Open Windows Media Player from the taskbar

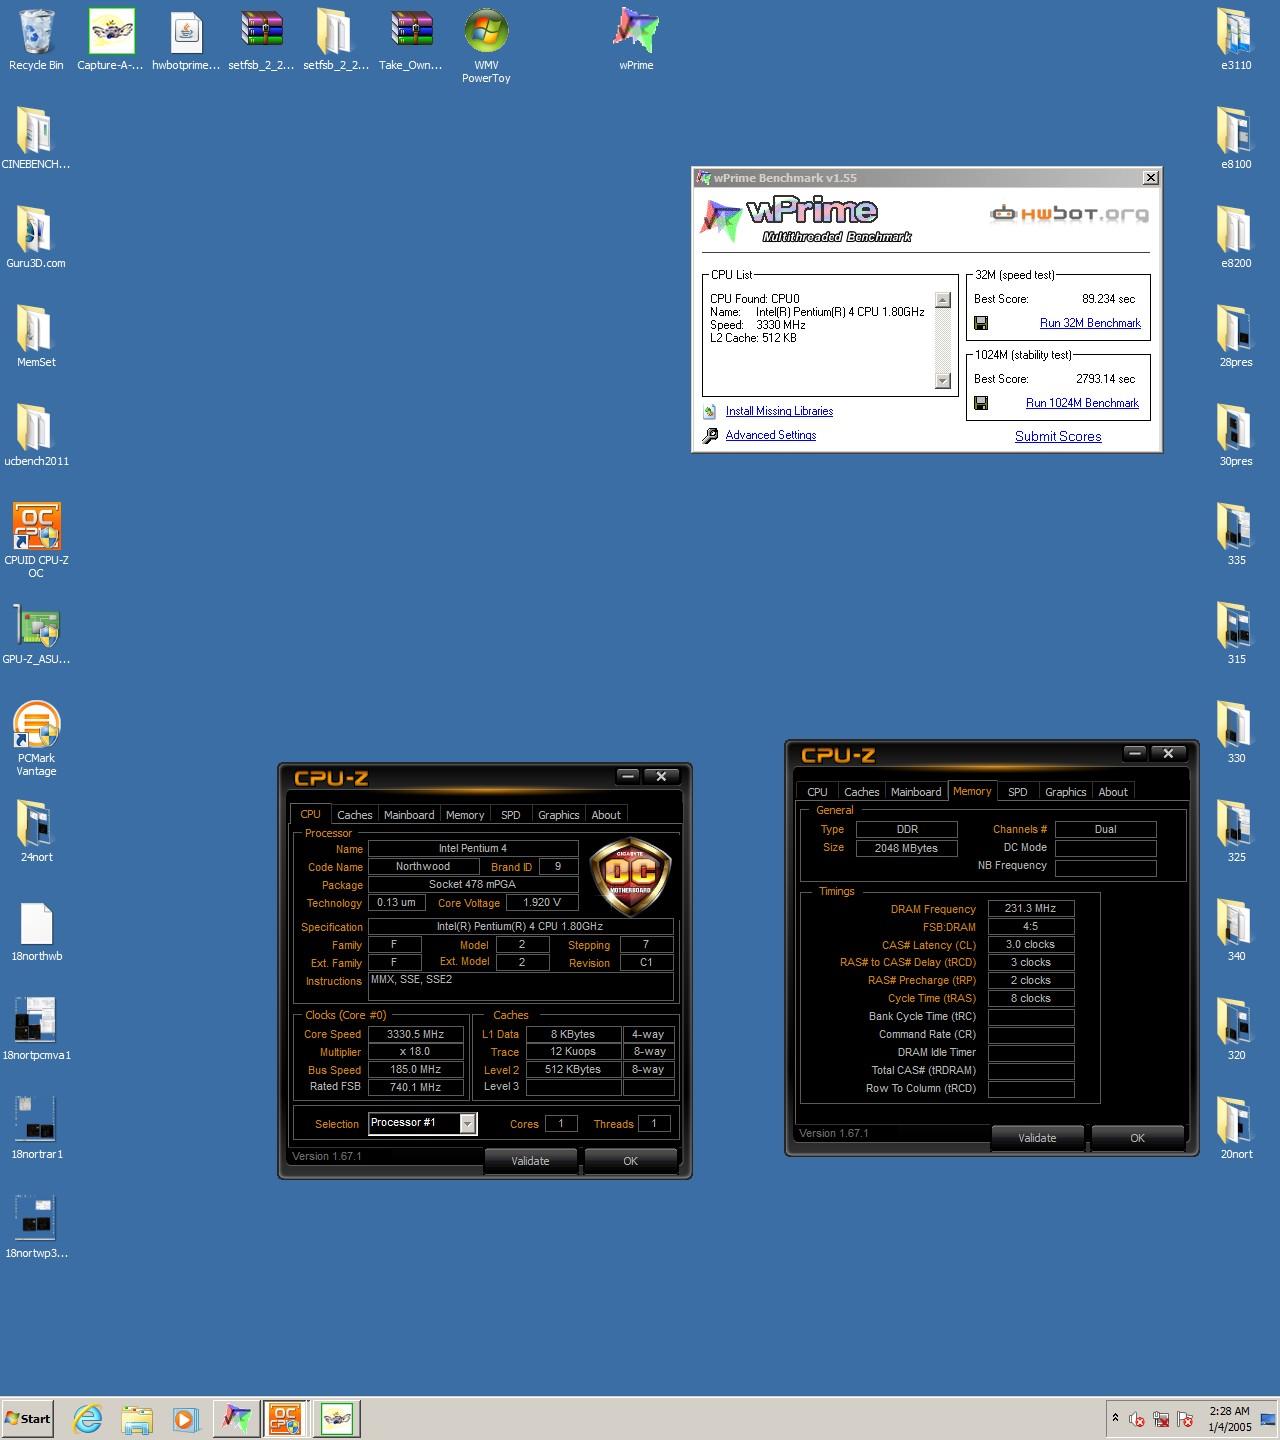pos(186,1418)
